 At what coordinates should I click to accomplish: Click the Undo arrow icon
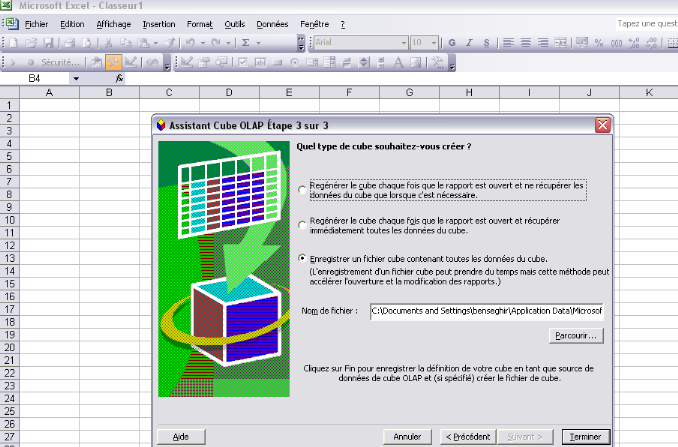coord(190,43)
